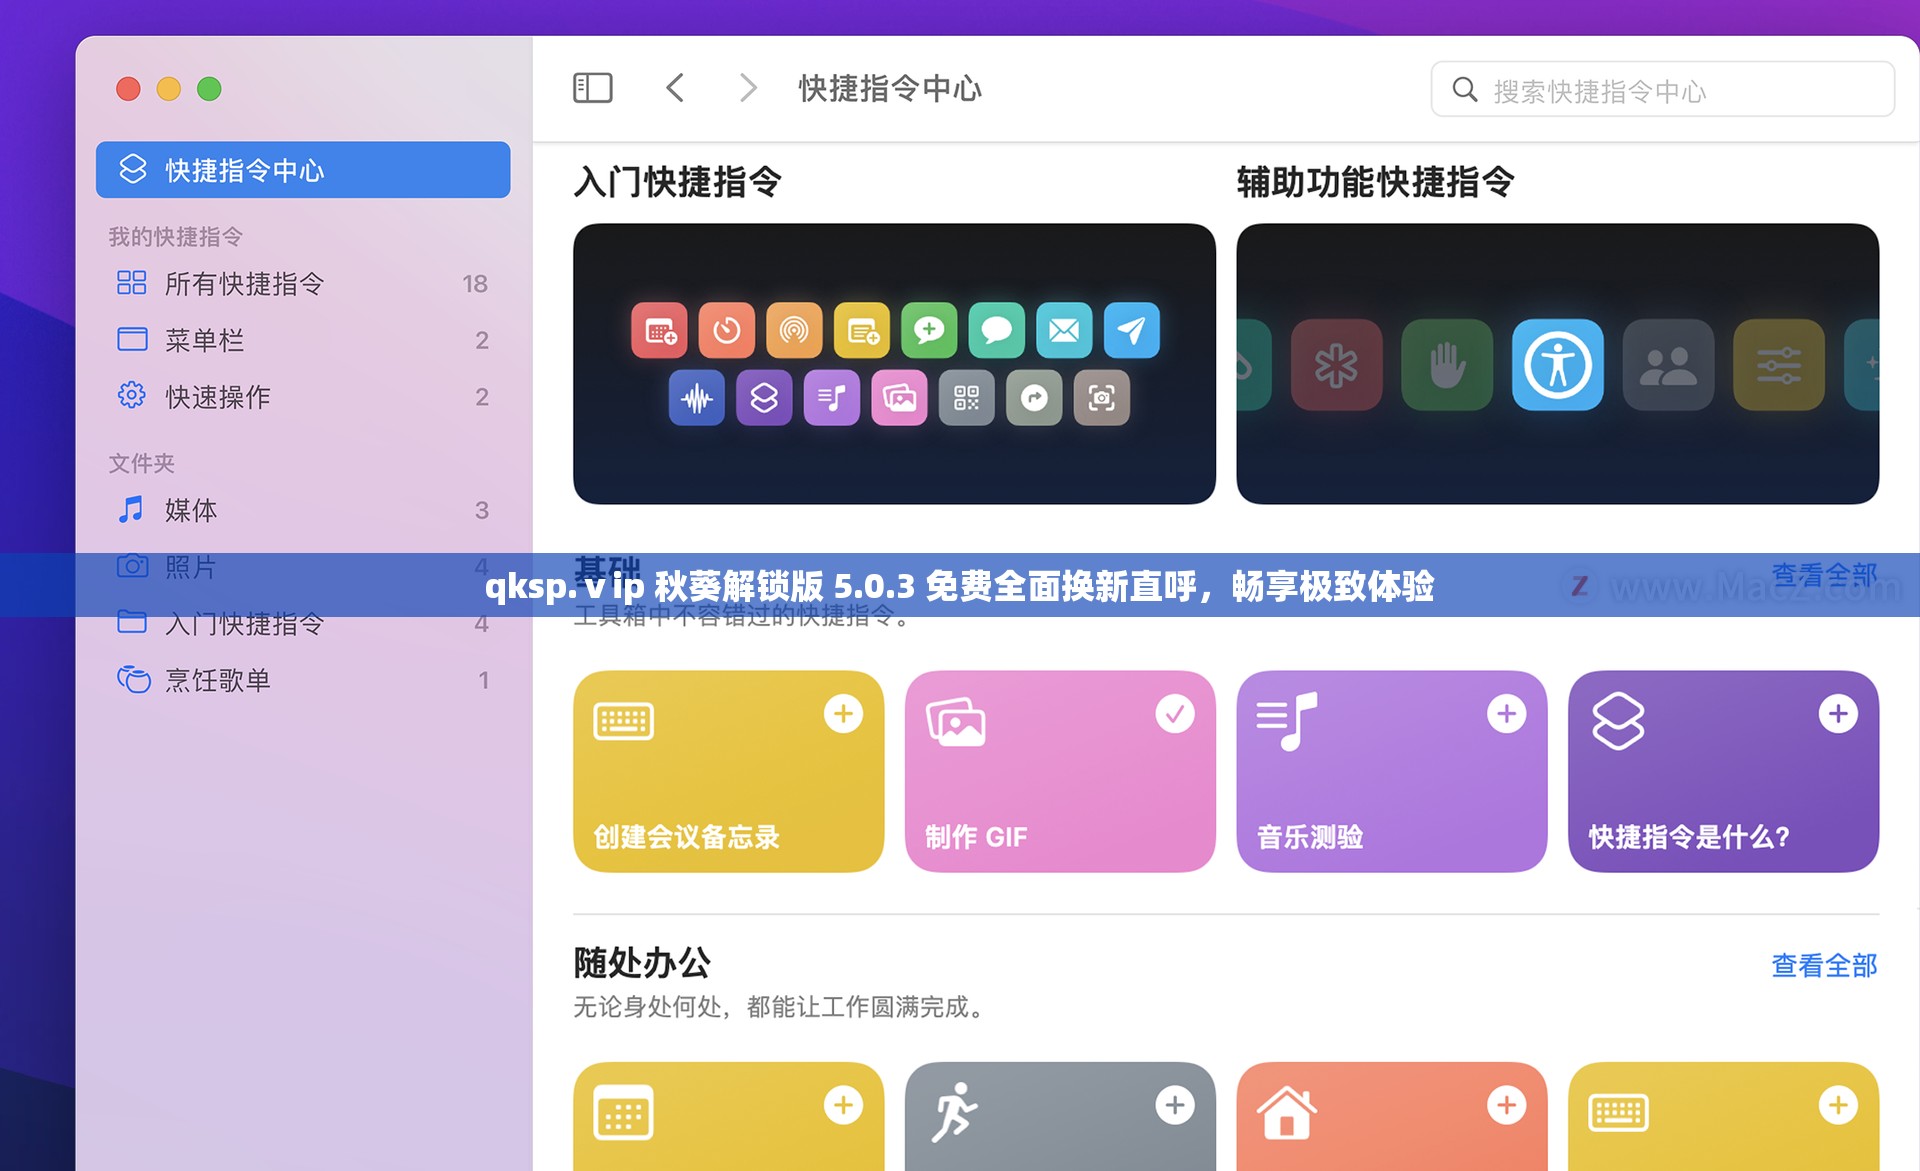
Task: Toggle the sidebar visibility icon
Action: click(x=592, y=88)
